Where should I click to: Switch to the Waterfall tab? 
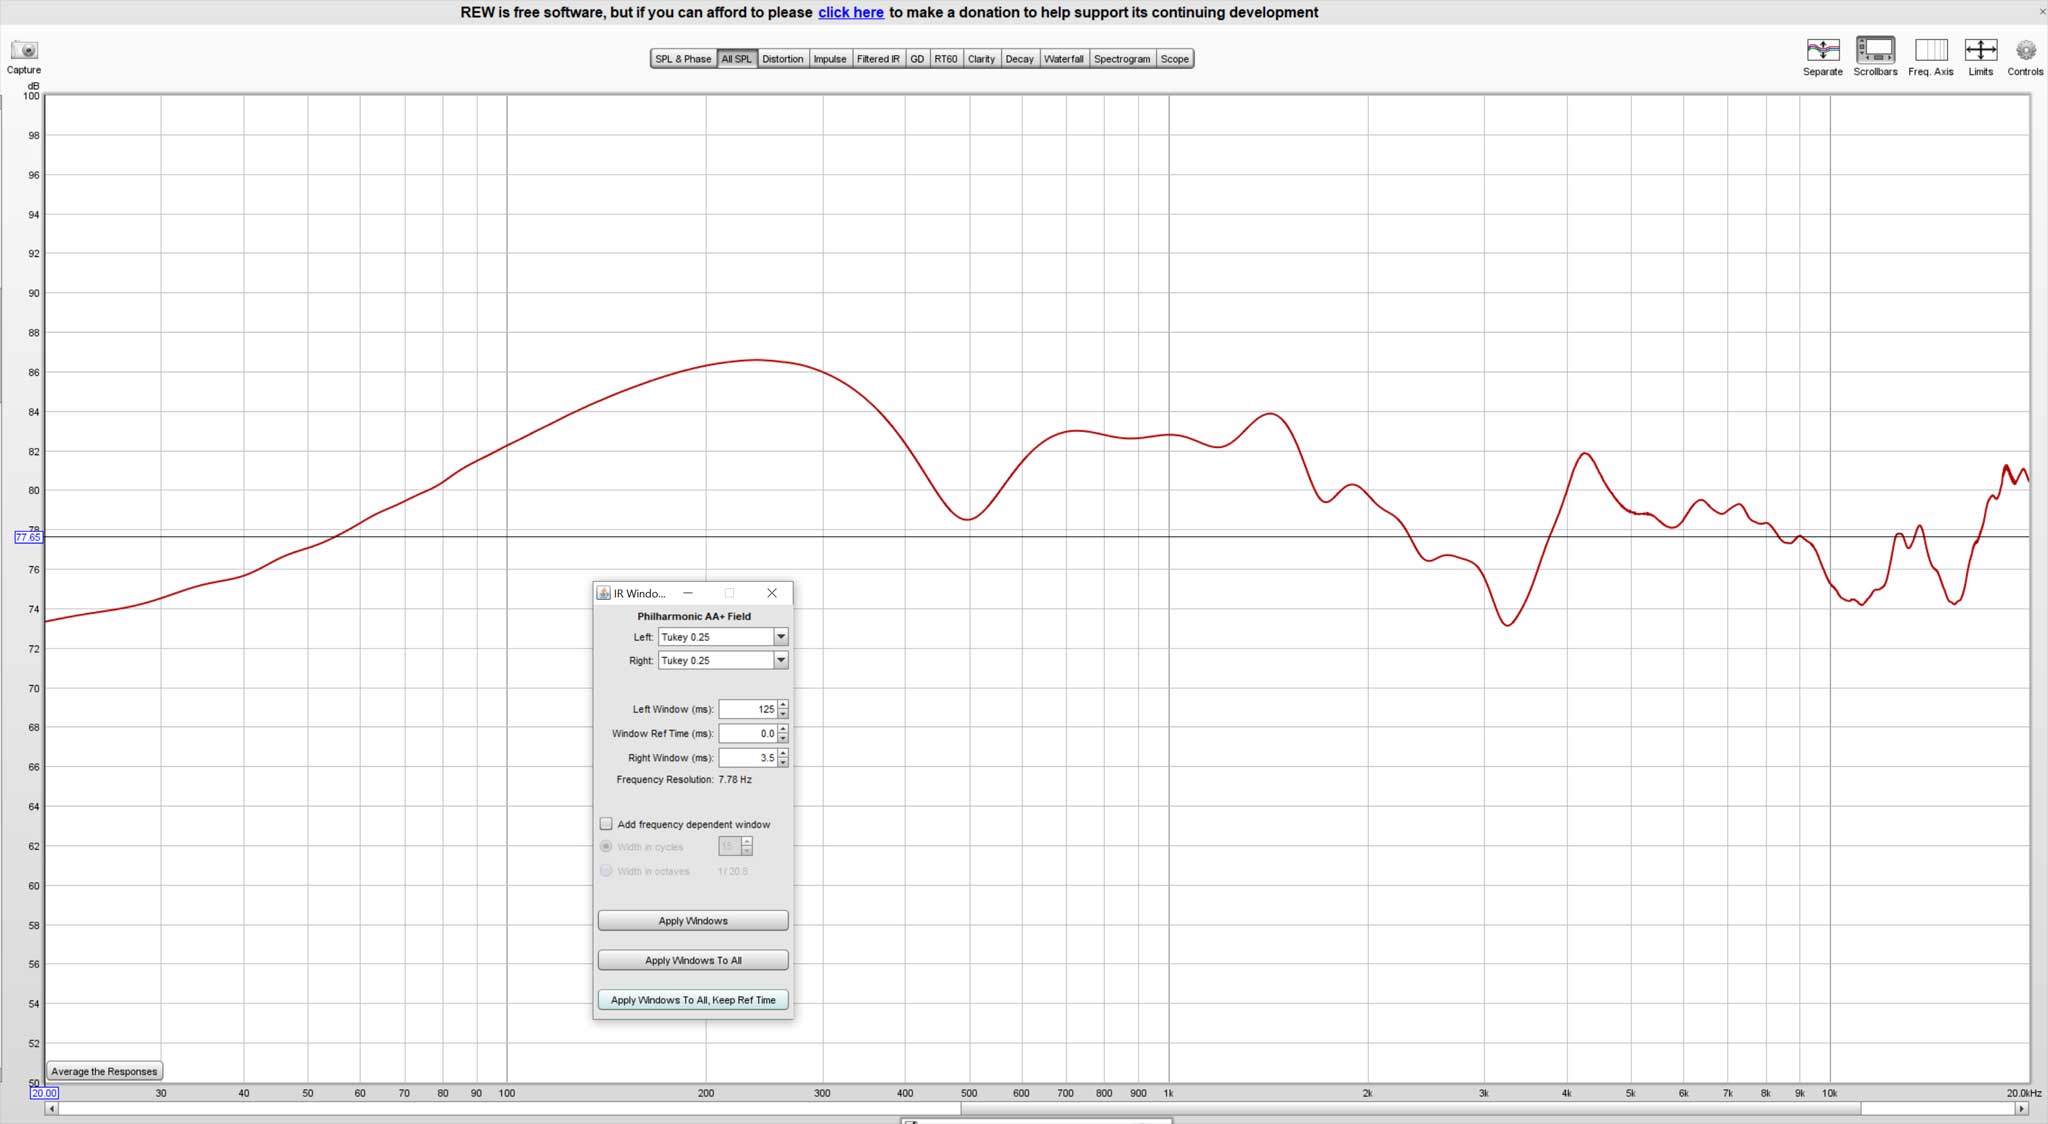pyautogui.click(x=1063, y=59)
